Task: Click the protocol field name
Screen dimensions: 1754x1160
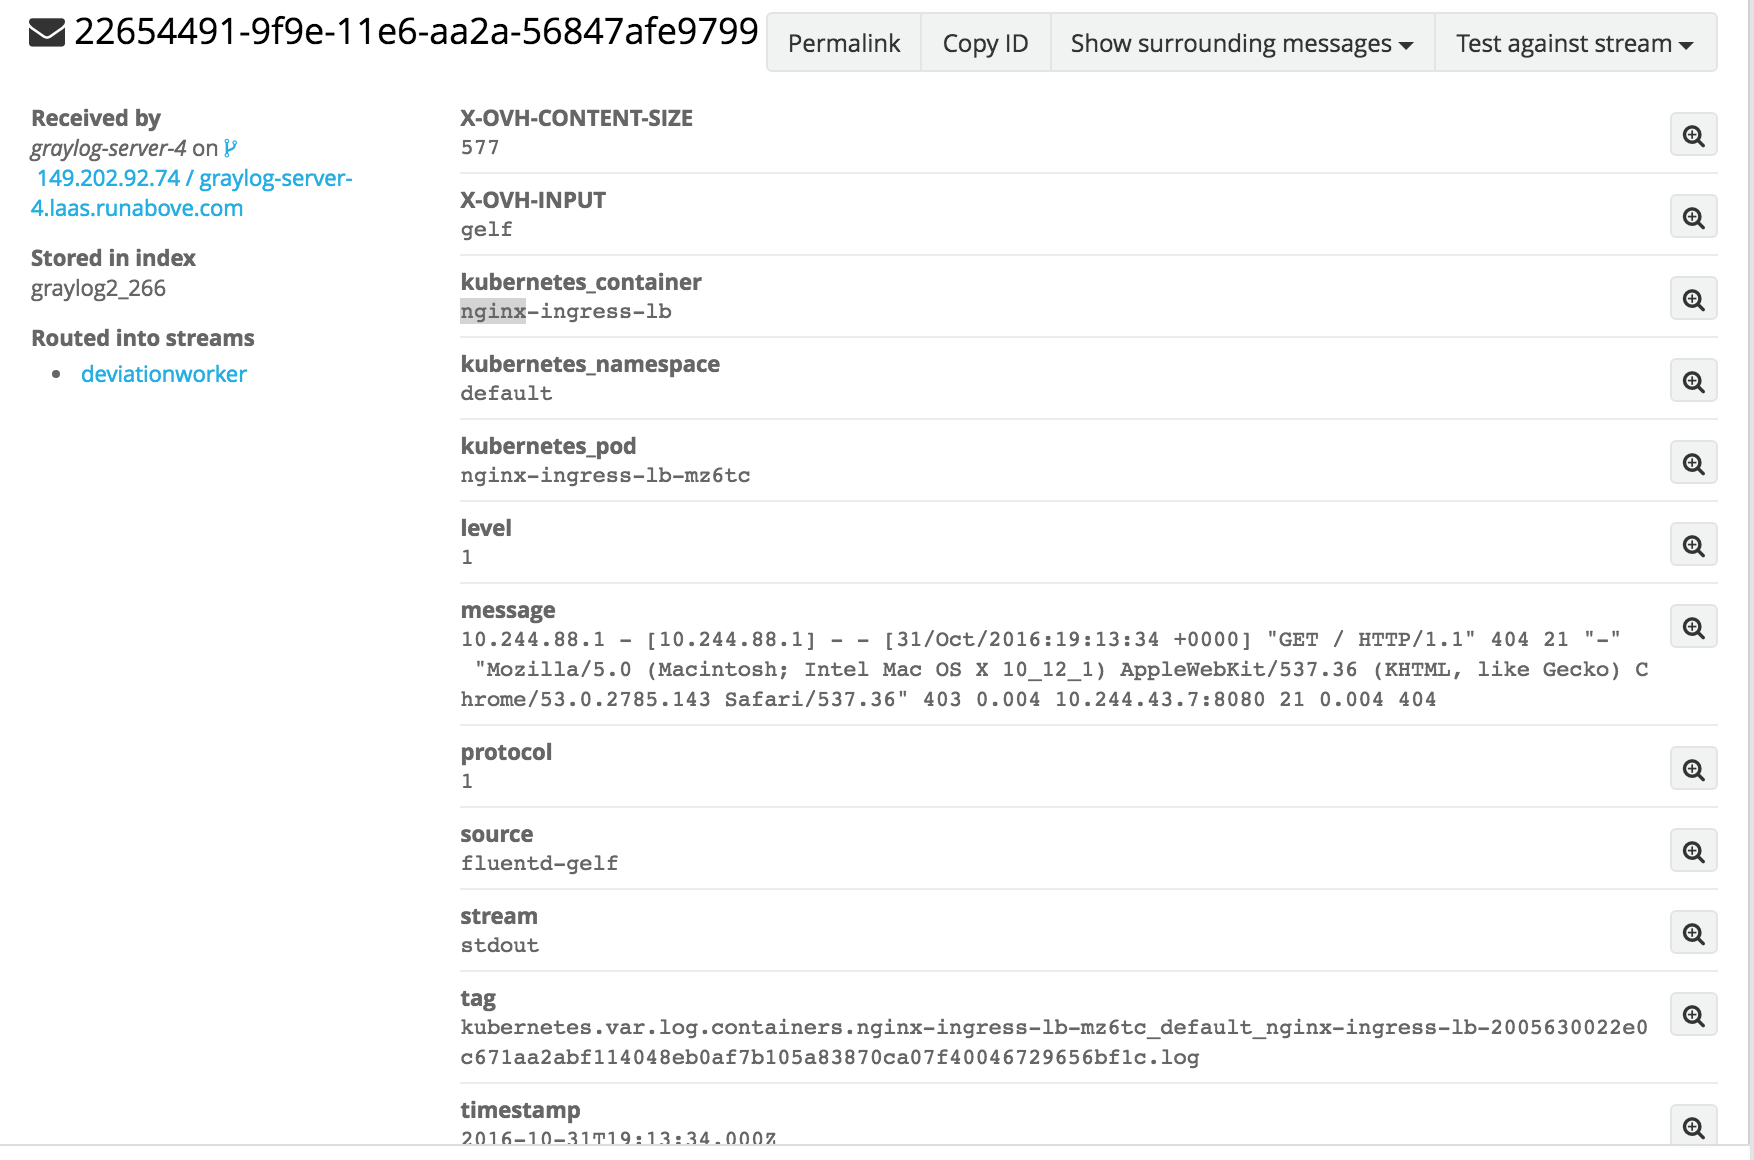Action: [506, 752]
